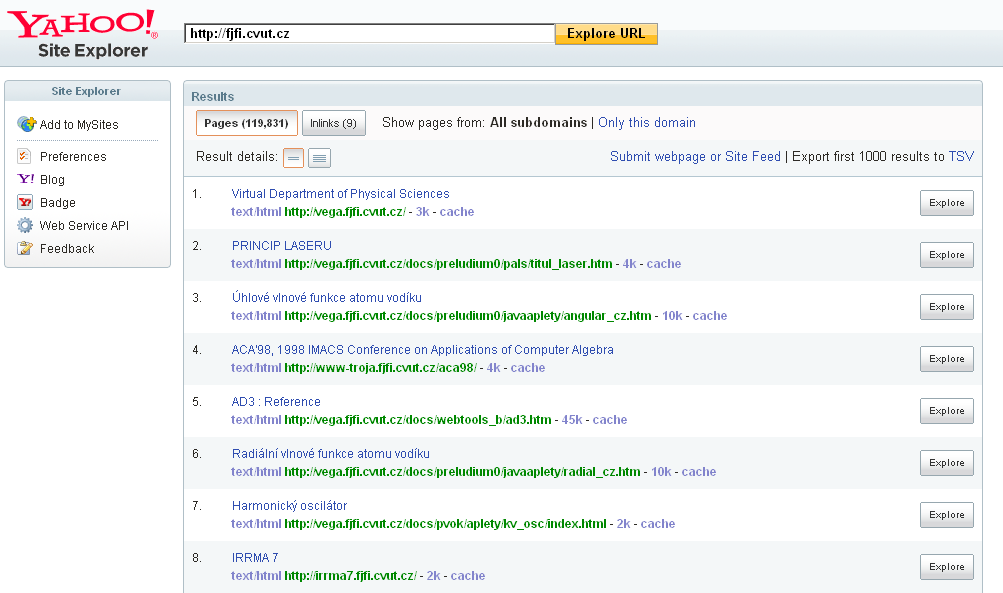Click the Add to MySites globe icon
Image resolution: width=1003 pixels, height=593 pixels.
click(26, 124)
